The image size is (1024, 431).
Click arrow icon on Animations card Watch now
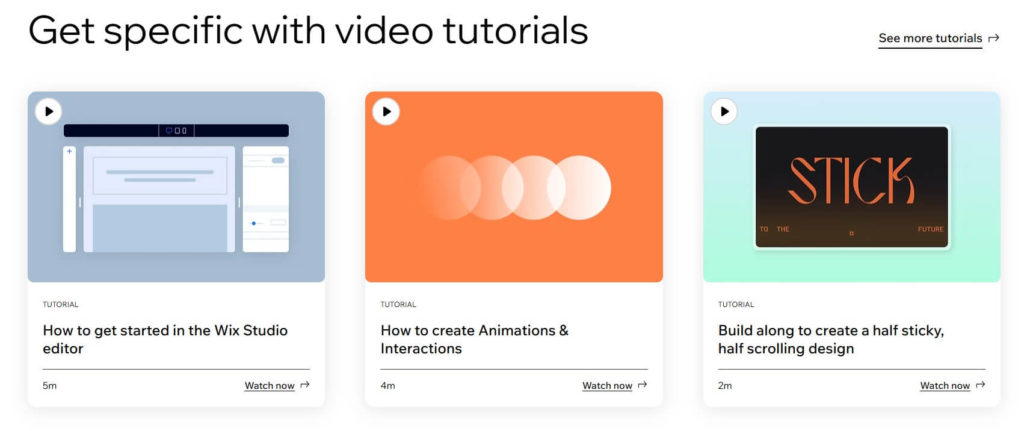(643, 385)
